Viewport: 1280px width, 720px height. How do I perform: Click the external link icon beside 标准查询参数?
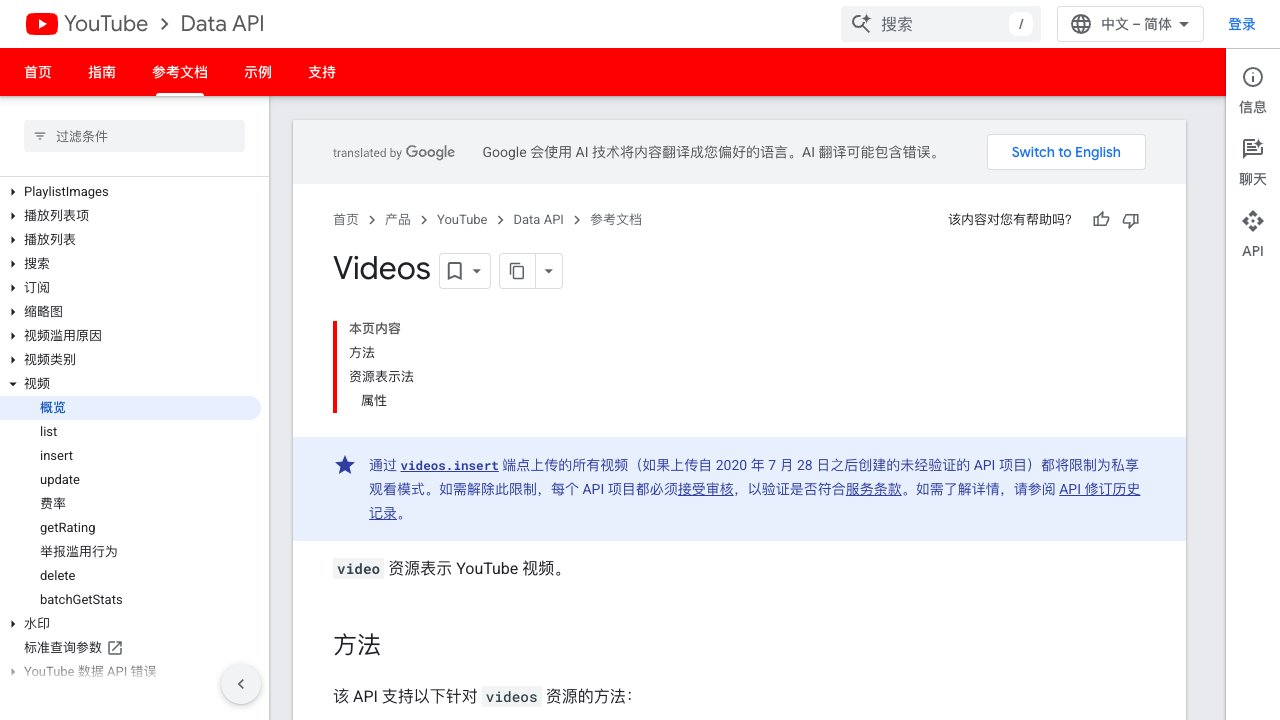(x=115, y=648)
